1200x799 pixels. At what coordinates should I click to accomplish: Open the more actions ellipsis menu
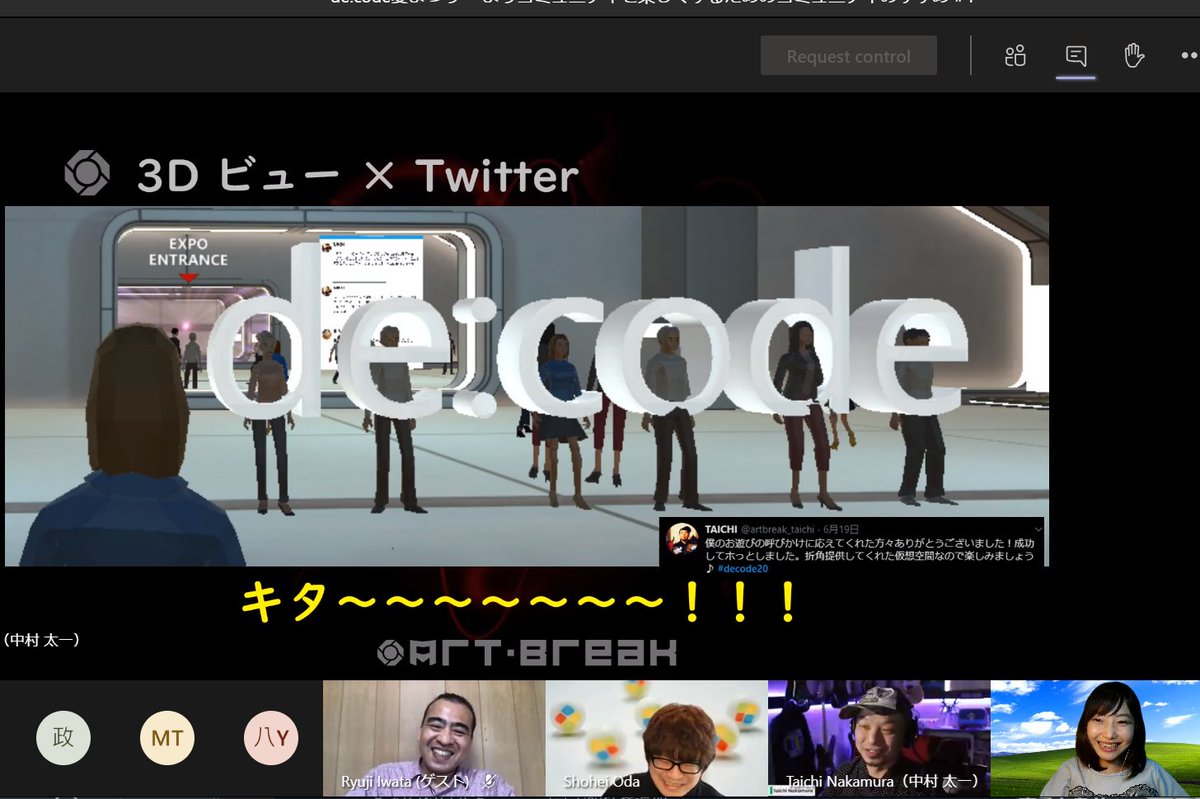point(1190,57)
